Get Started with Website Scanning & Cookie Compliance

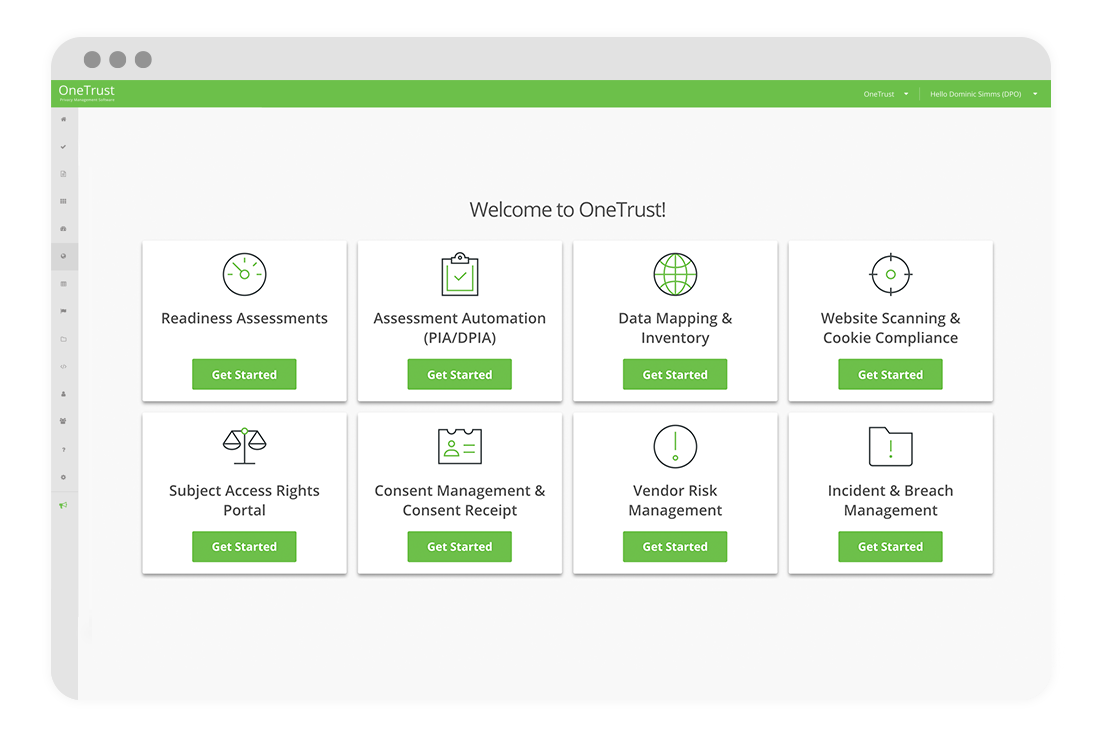coord(890,374)
